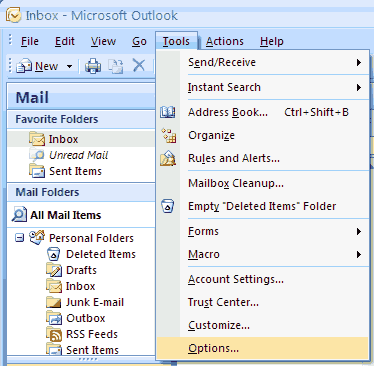Click the Unread Mail magnifier icon
The width and height of the screenshot is (374, 366).
tap(37, 155)
